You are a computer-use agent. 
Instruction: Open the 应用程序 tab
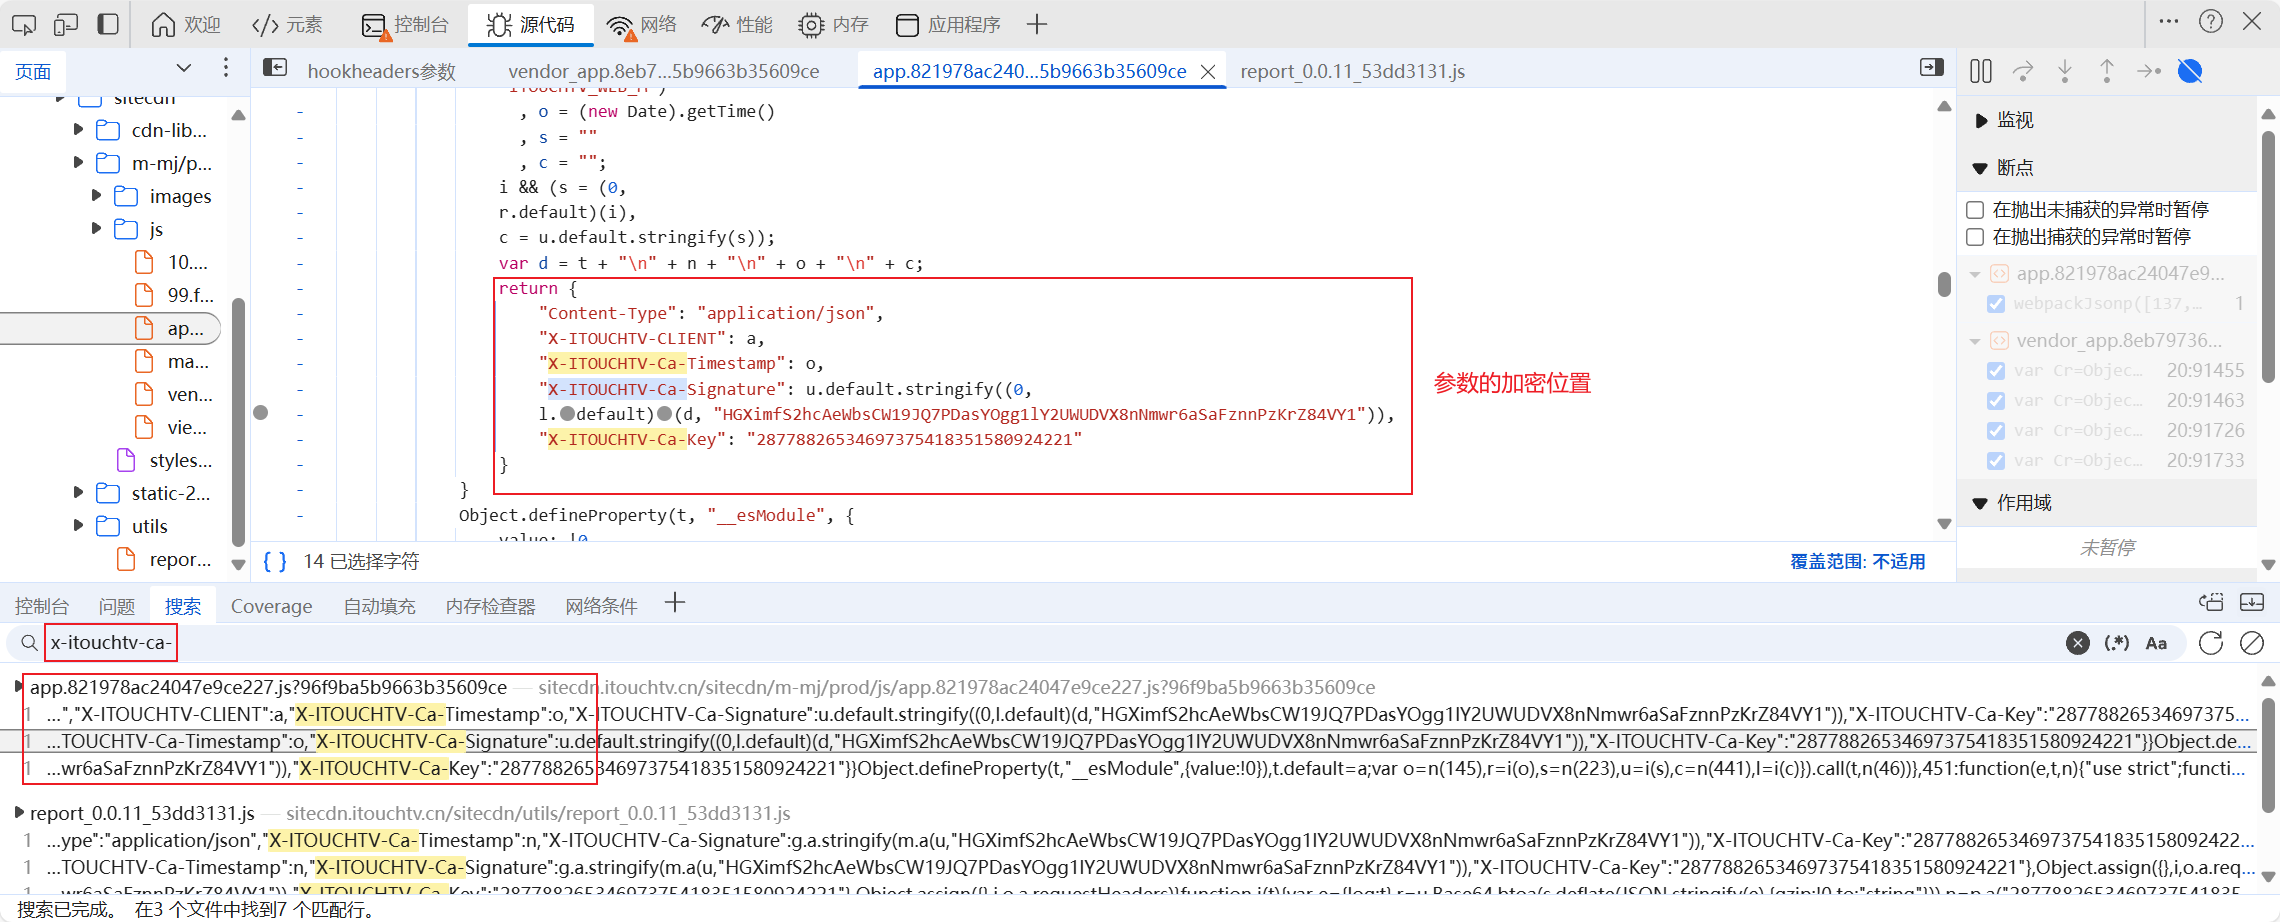tap(948, 24)
